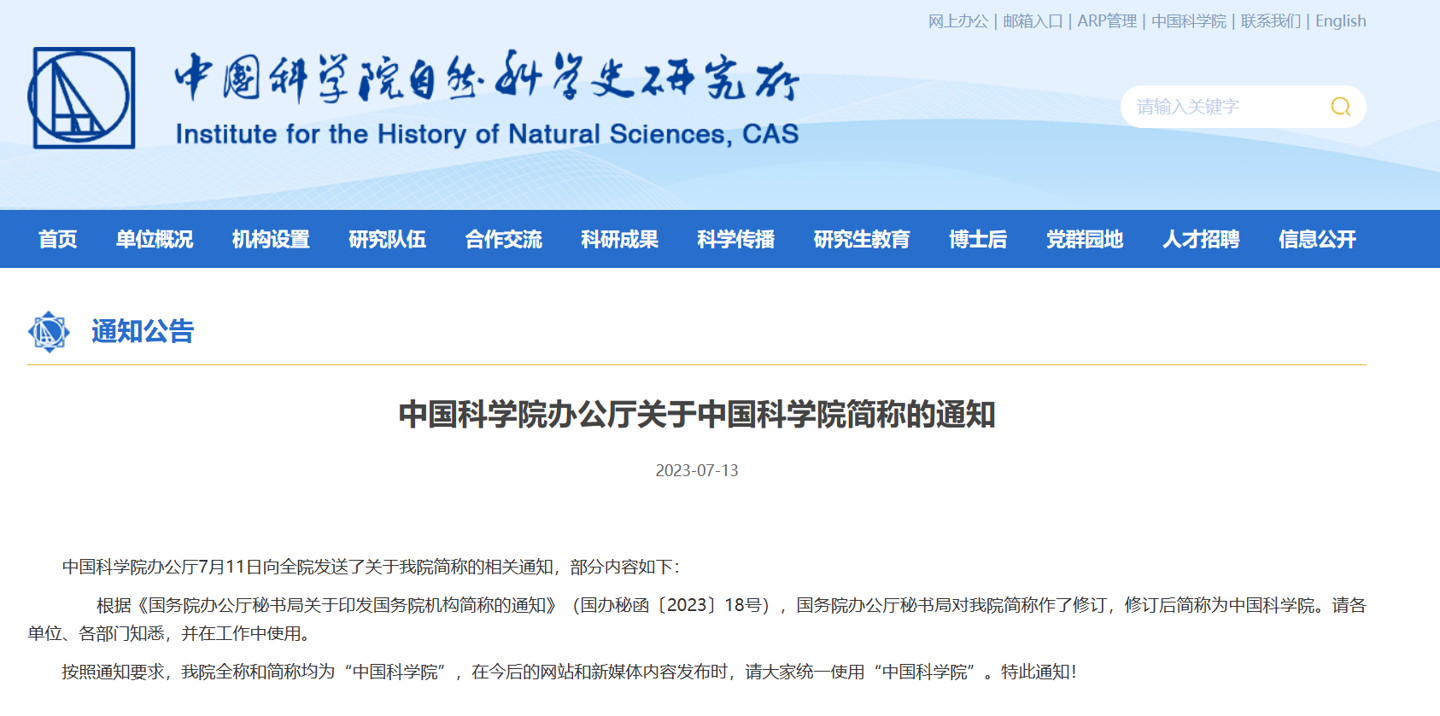Click the 通知公告 section star icon
This screenshot has height=716, width=1440.
click(x=48, y=332)
